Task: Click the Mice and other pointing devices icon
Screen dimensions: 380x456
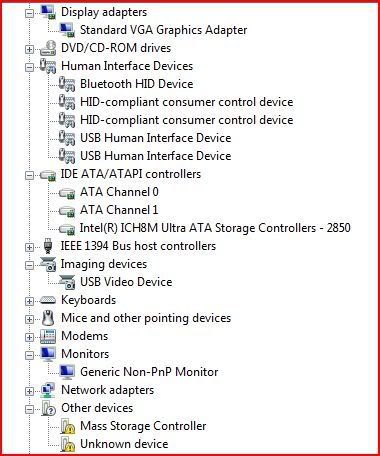Action: 48,318
